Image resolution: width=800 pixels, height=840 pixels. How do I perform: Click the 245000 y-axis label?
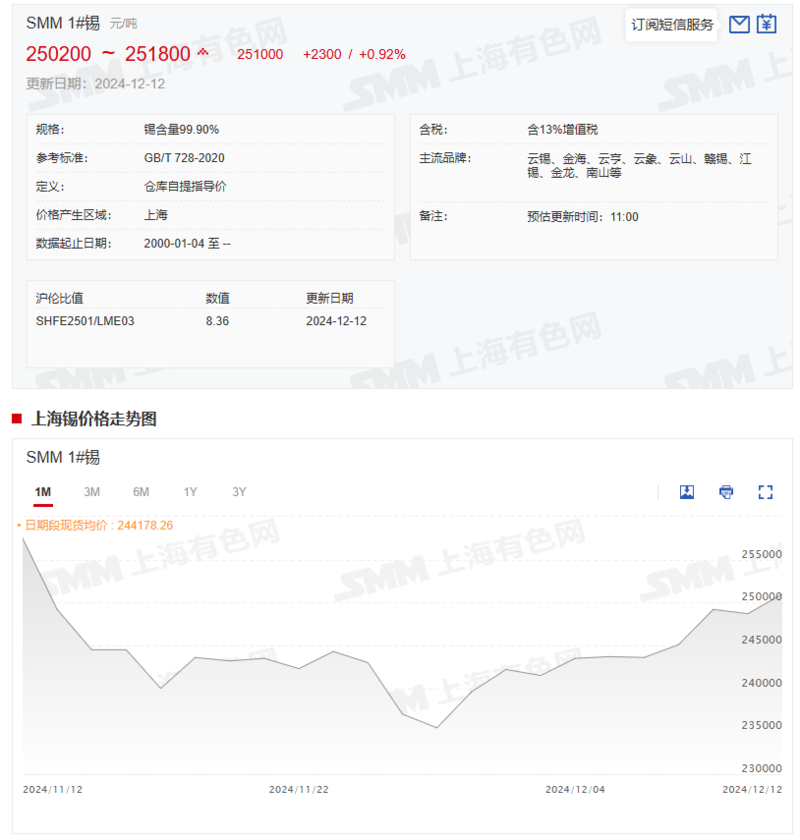tap(761, 640)
